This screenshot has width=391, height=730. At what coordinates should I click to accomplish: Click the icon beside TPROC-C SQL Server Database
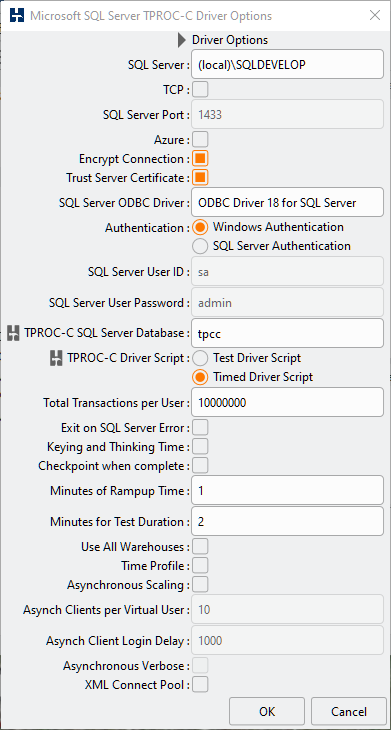[x=13, y=333]
